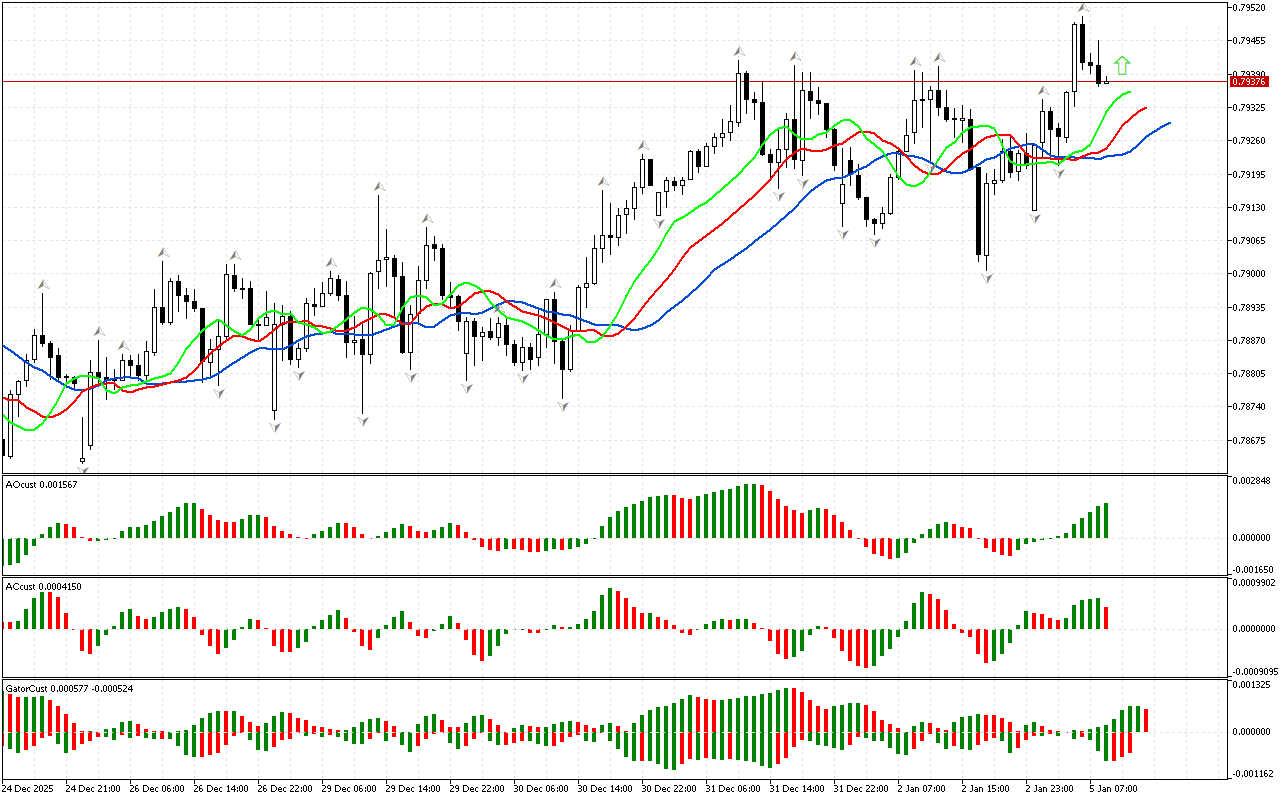Click the 5 Jan 07:00 time label
The image size is (1280, 800).
(x=1112, y=789)
